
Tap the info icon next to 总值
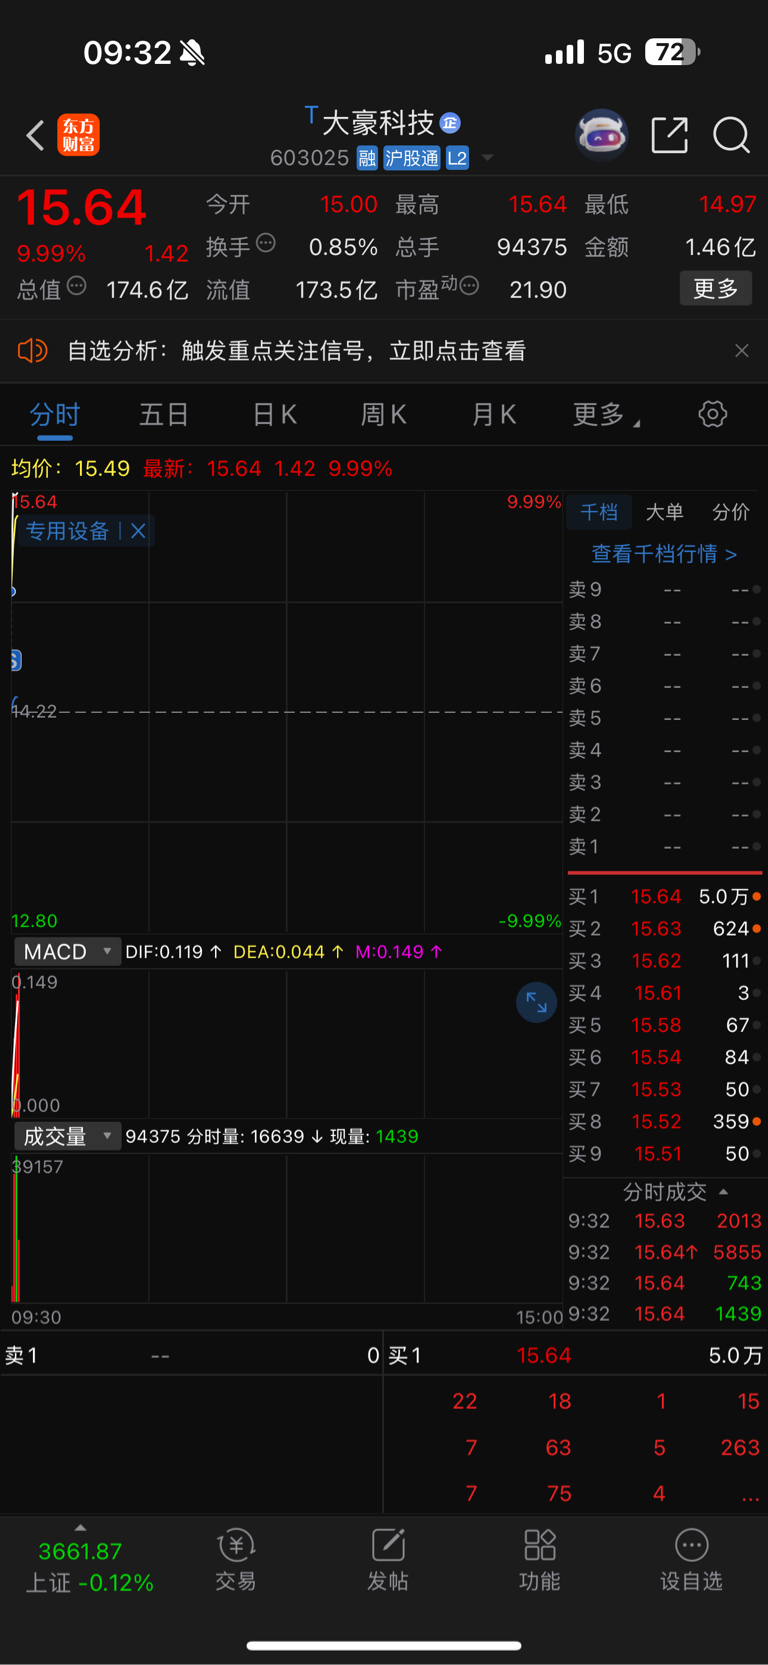[x=77, y=286]
